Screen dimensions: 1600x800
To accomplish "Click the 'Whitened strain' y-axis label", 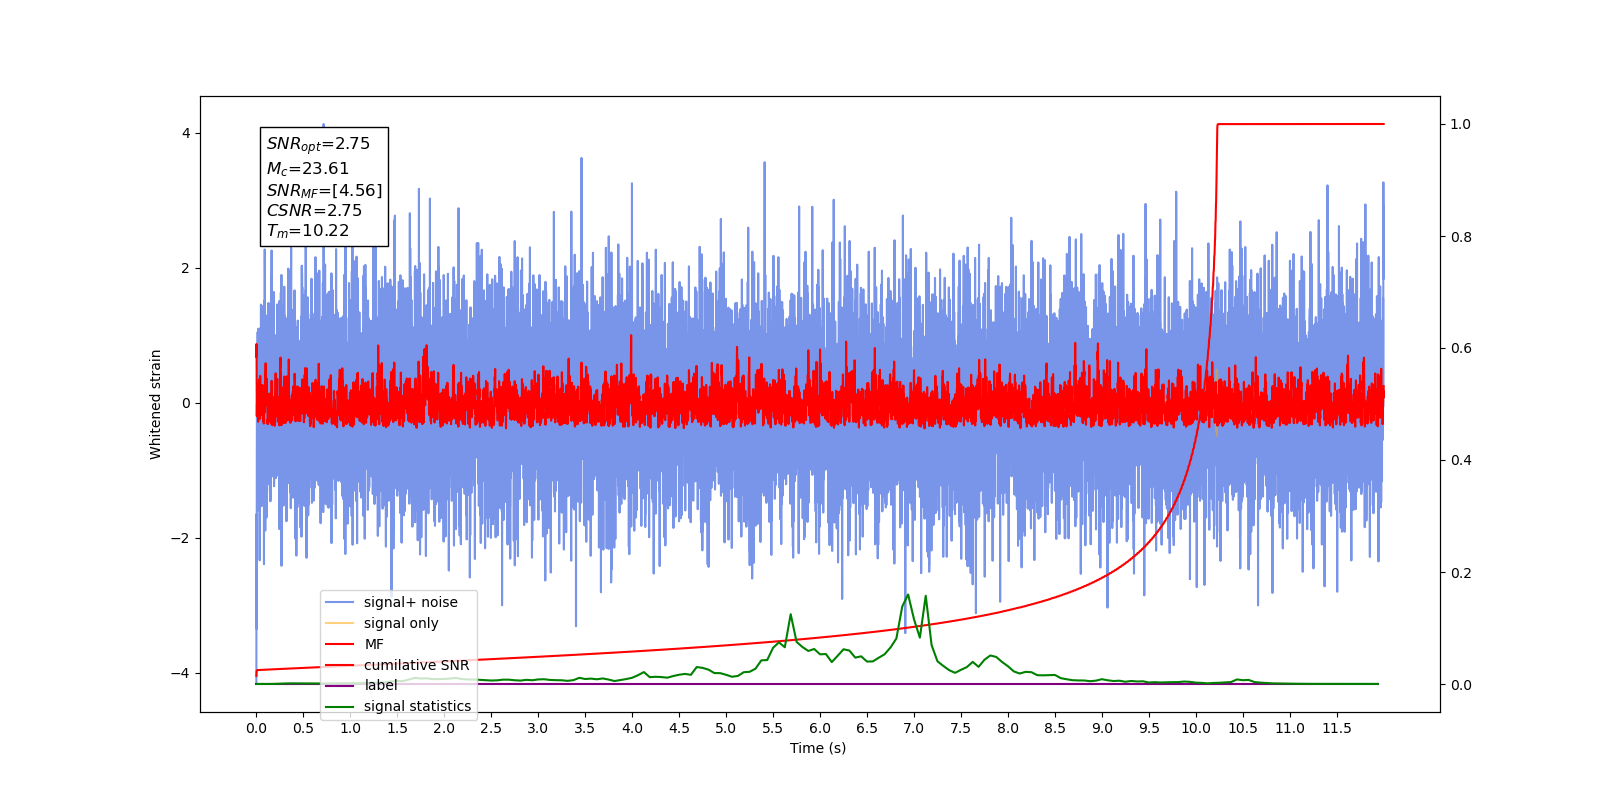I will point(156,404).
